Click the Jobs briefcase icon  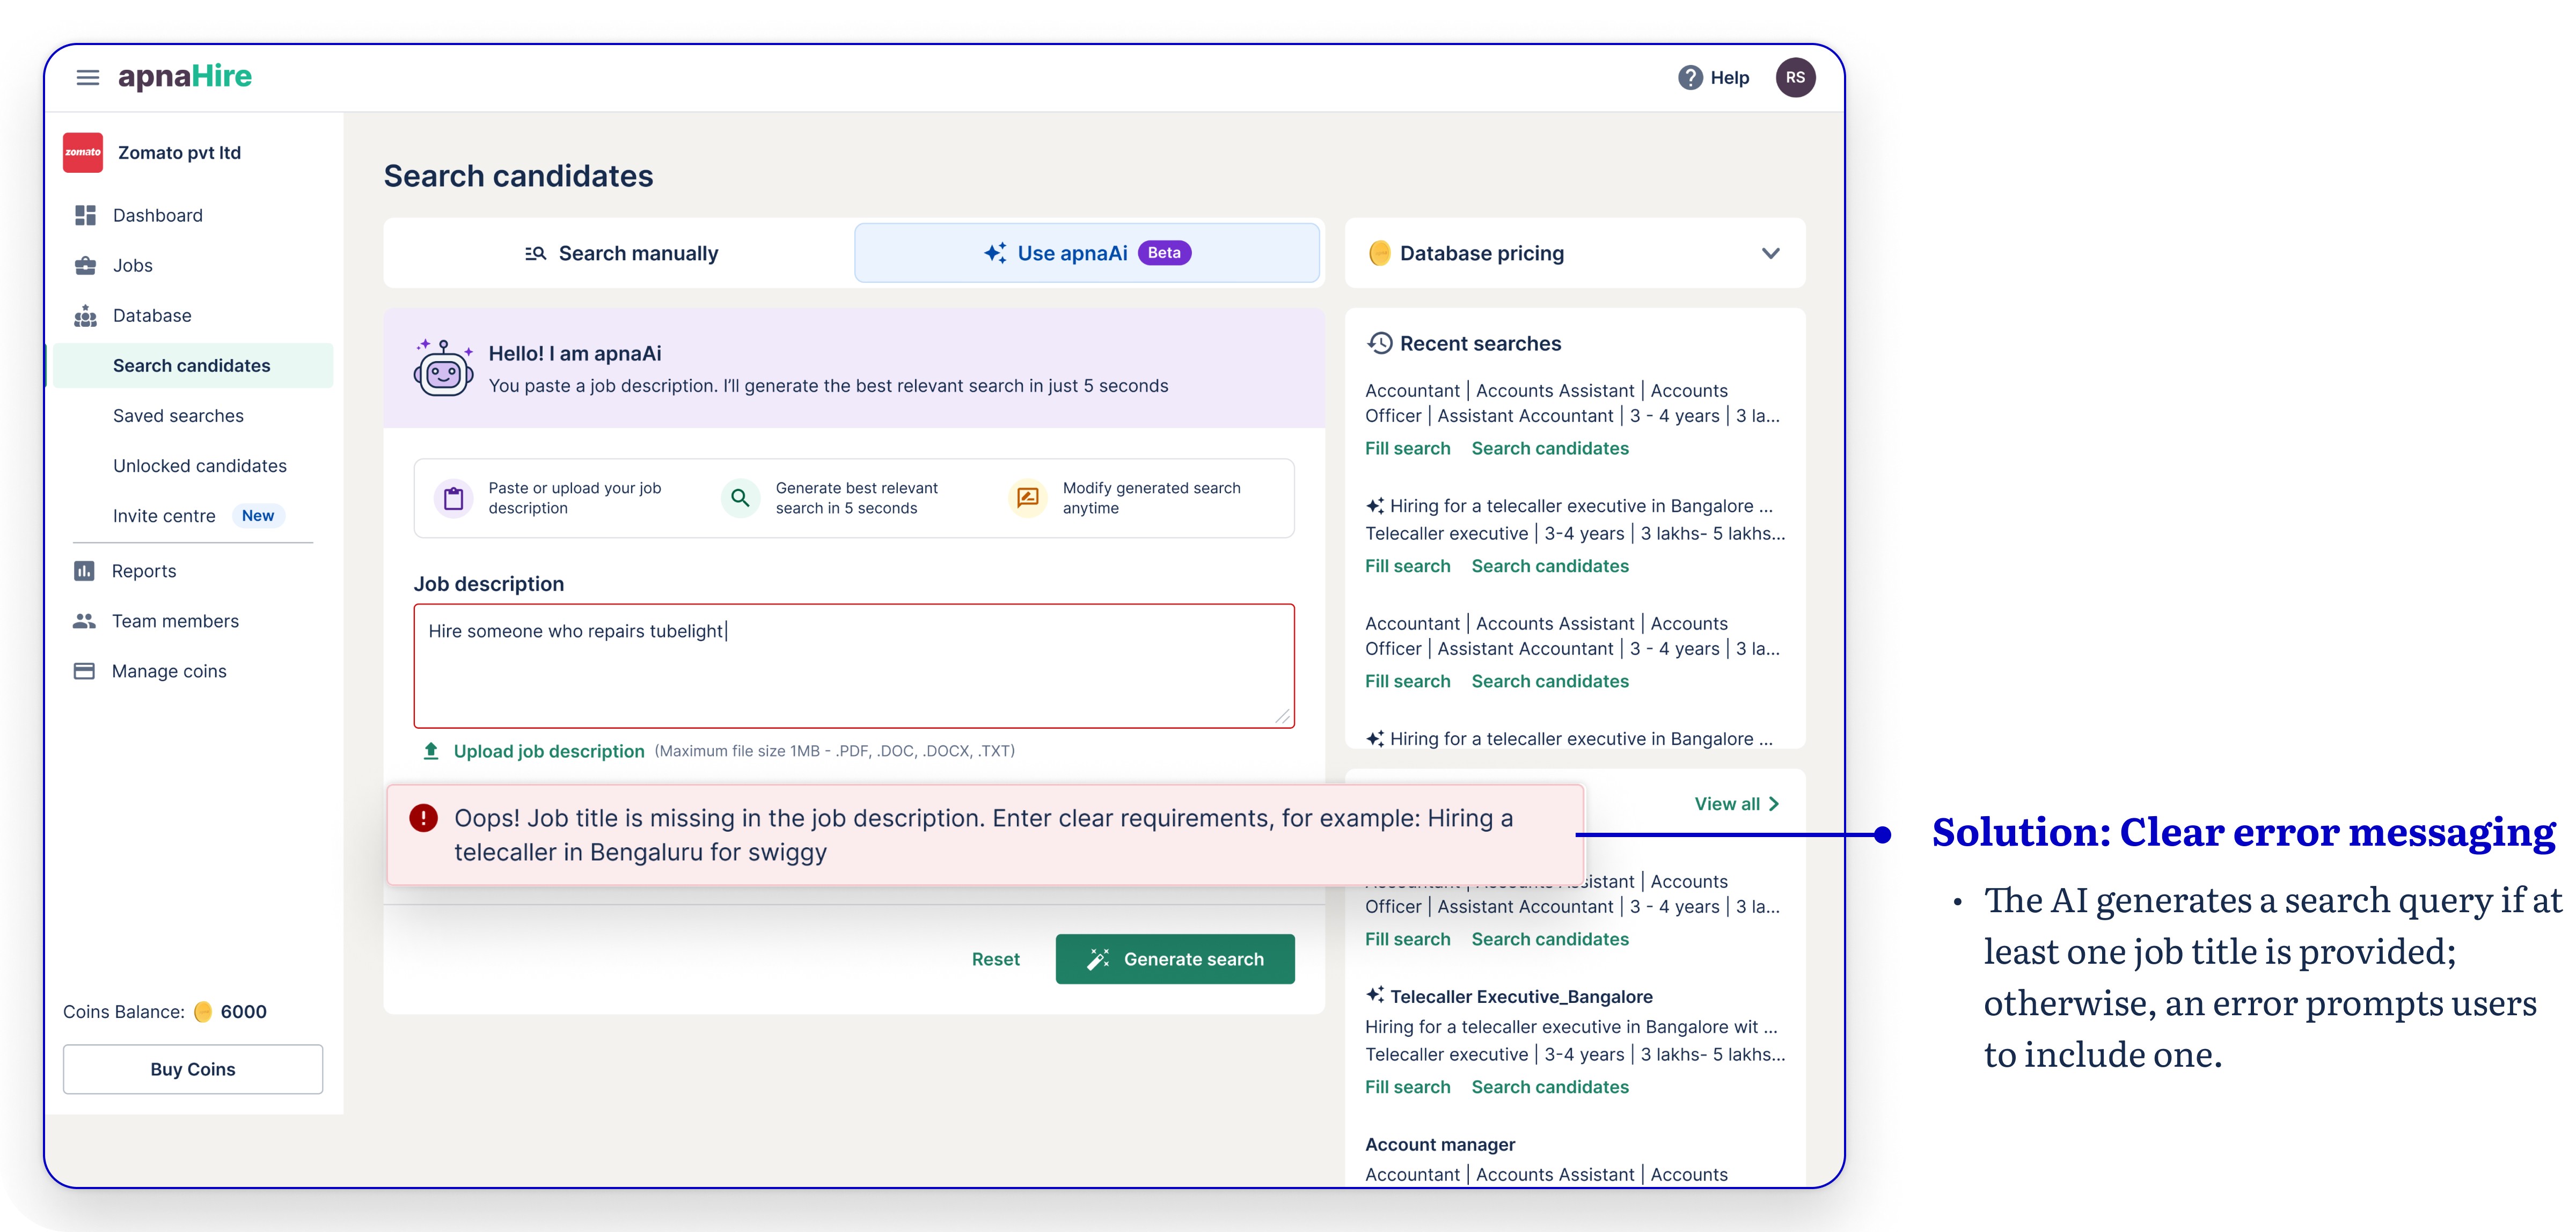pos(85,265)
